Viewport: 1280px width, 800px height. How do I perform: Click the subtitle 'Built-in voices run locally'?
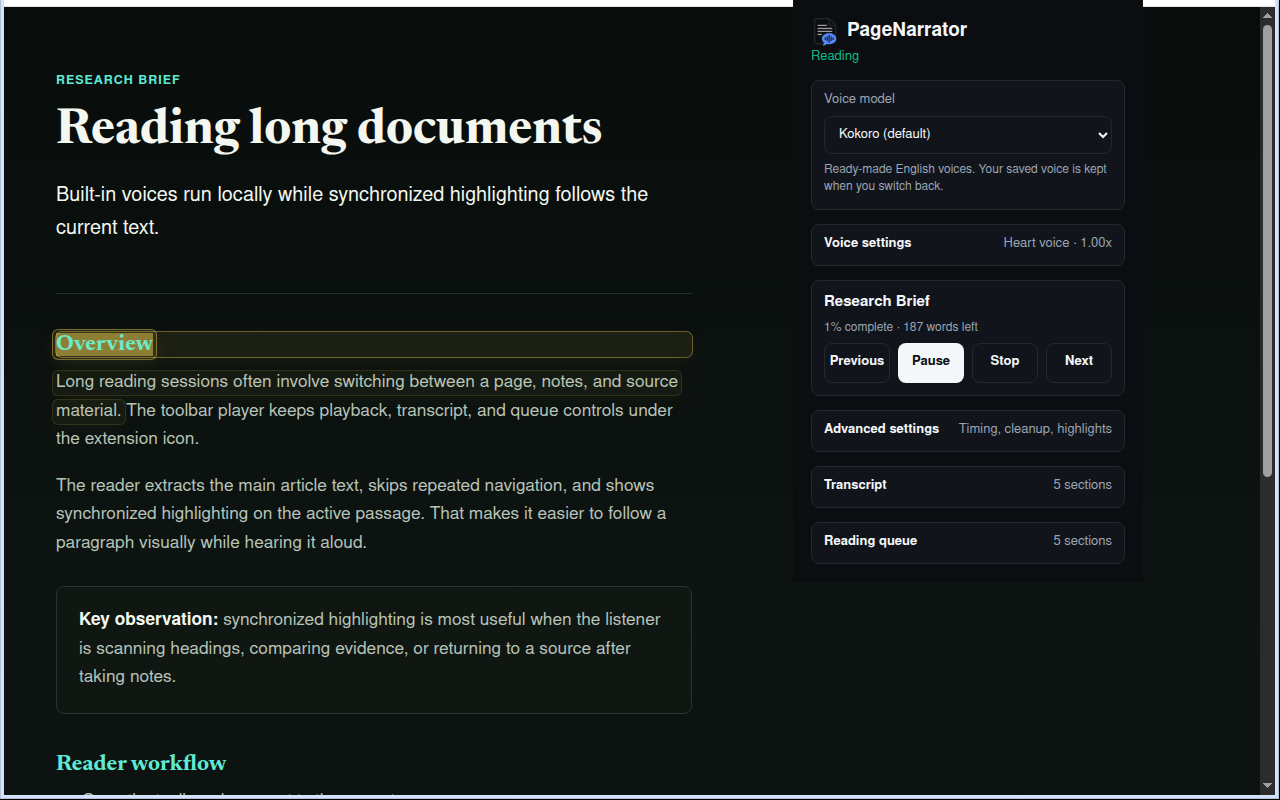(352, 211)
